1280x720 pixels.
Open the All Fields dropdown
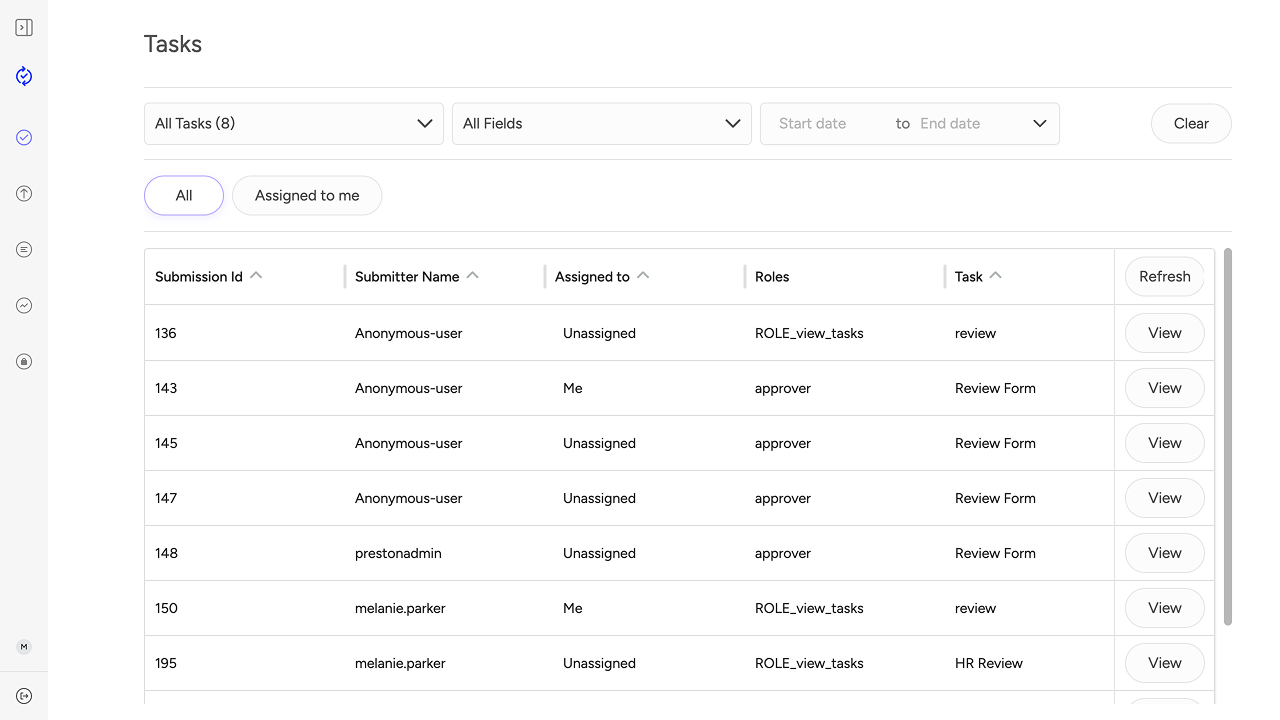point(602,124)
